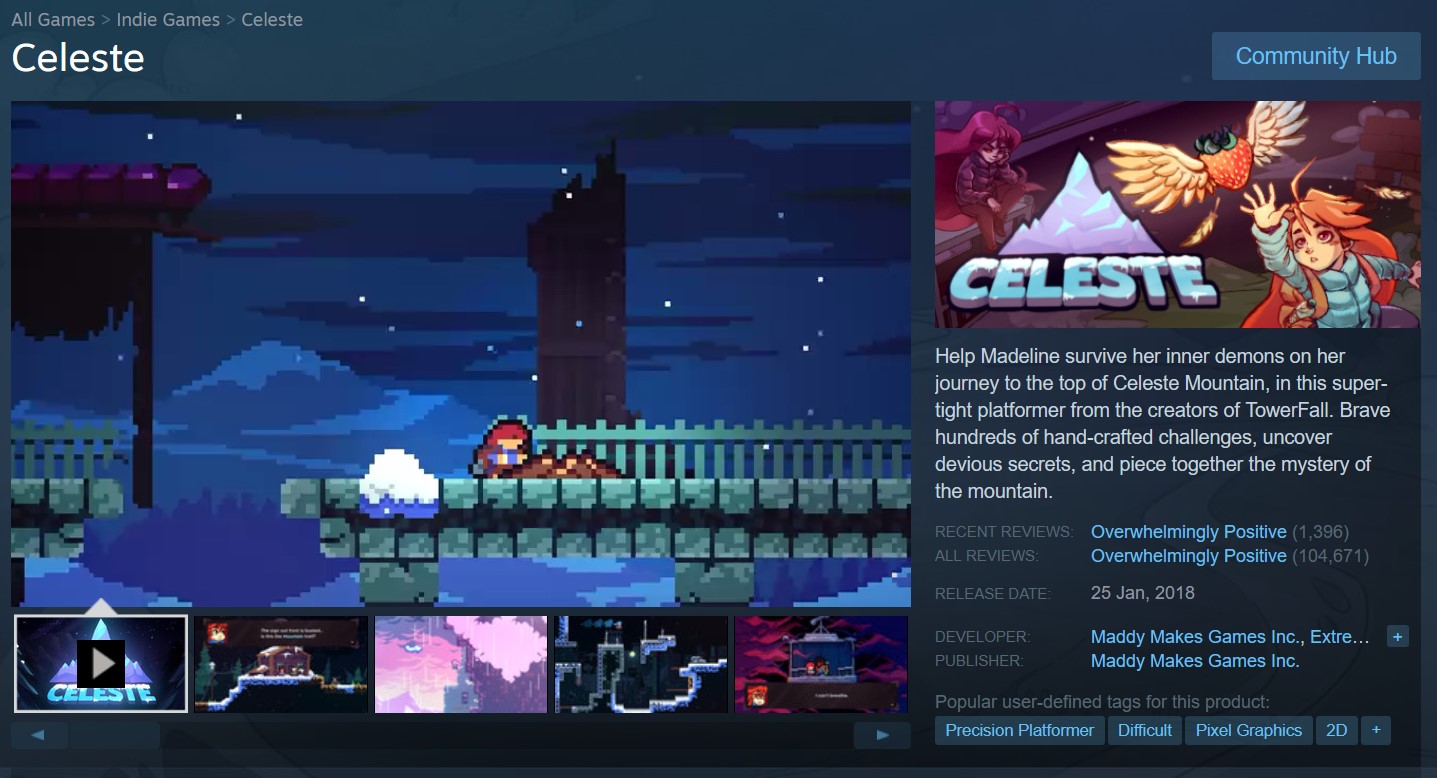Expand the developer list plus button
This screenshot has height=778, width=1437.
[1398, 636]
